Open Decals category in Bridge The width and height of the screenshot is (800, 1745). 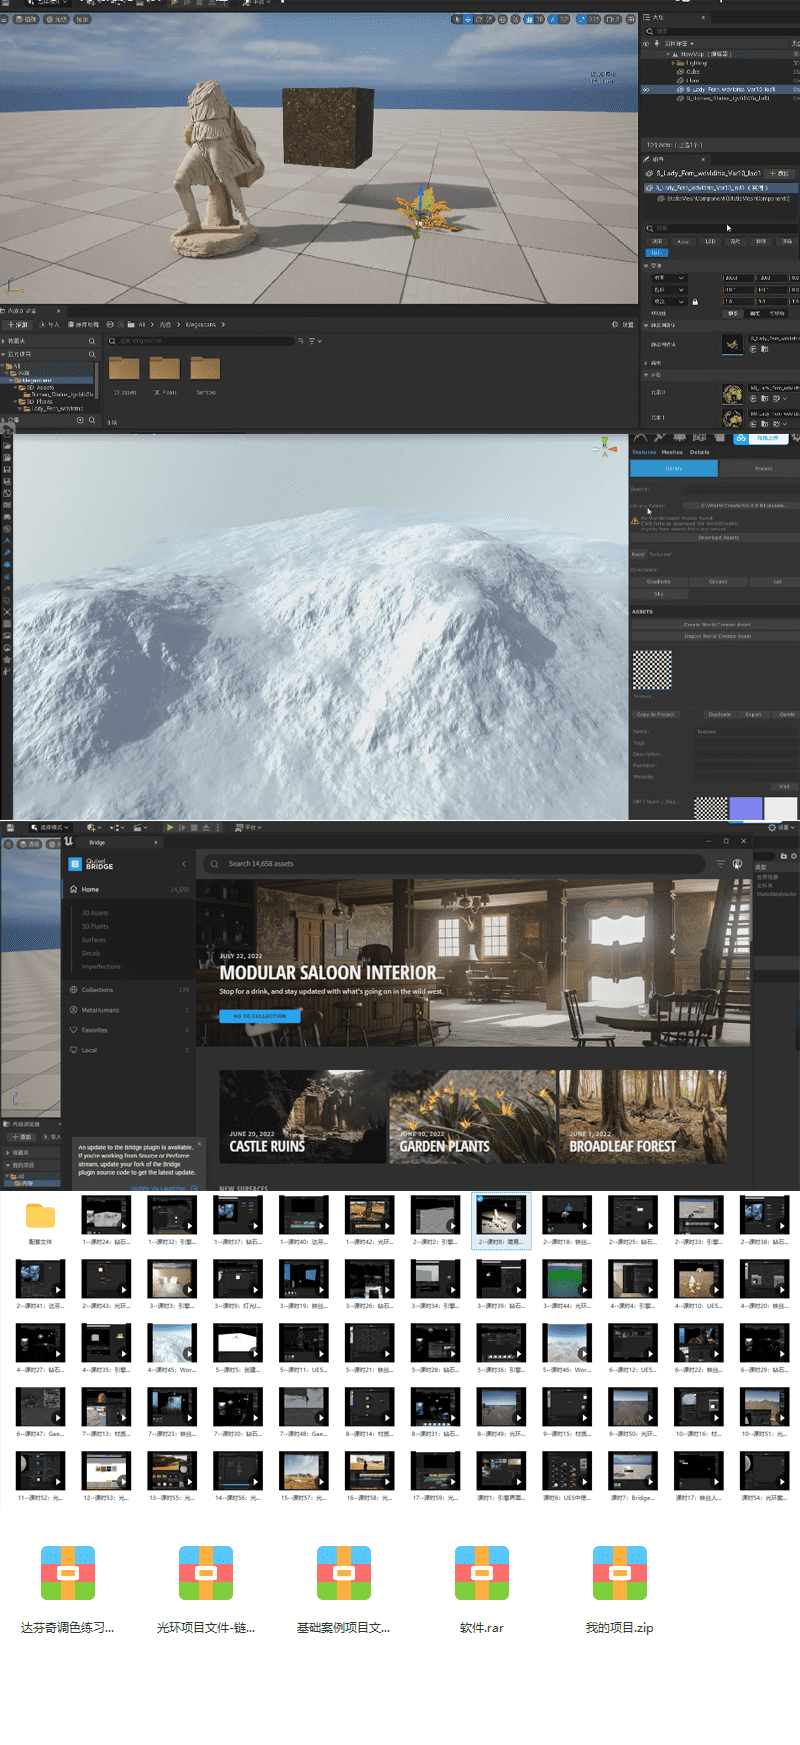pos(91,953)
